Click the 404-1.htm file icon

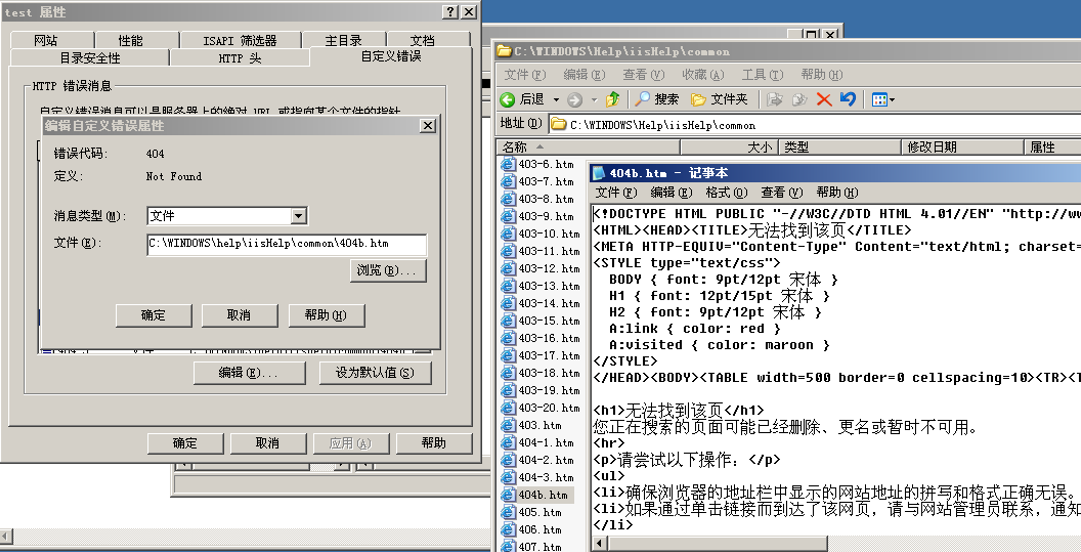pos(508,442)
